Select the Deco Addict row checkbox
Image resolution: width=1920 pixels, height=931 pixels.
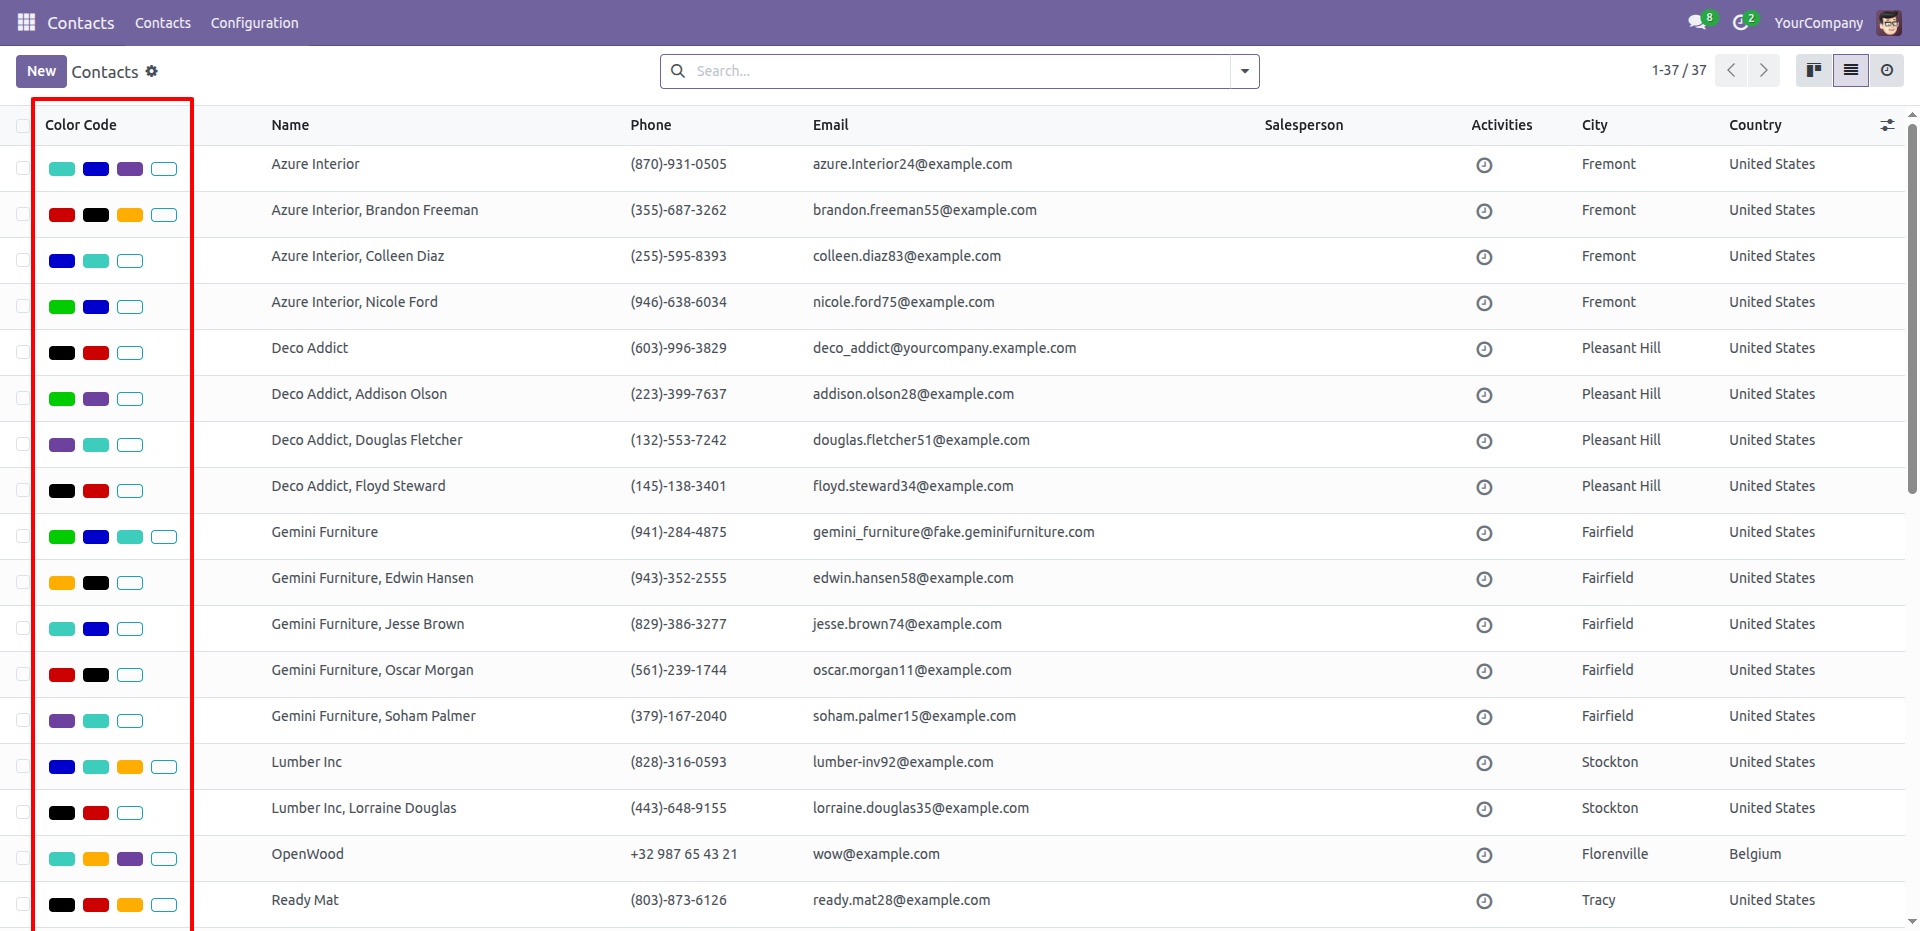23,352
